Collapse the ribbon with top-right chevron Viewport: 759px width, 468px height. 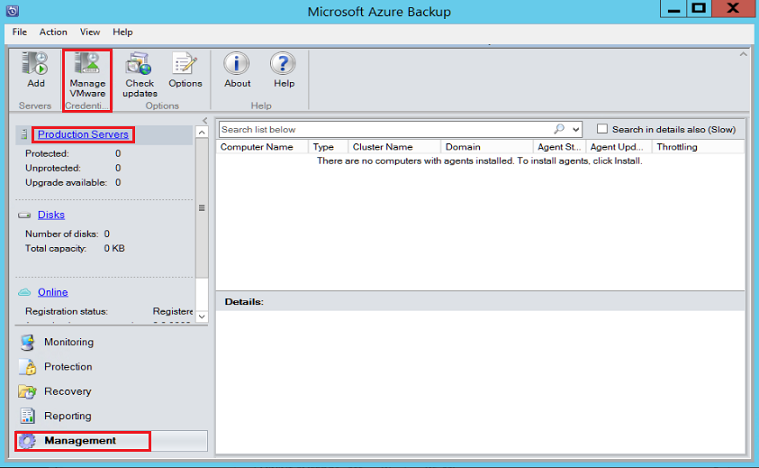(x=743, y=55)
